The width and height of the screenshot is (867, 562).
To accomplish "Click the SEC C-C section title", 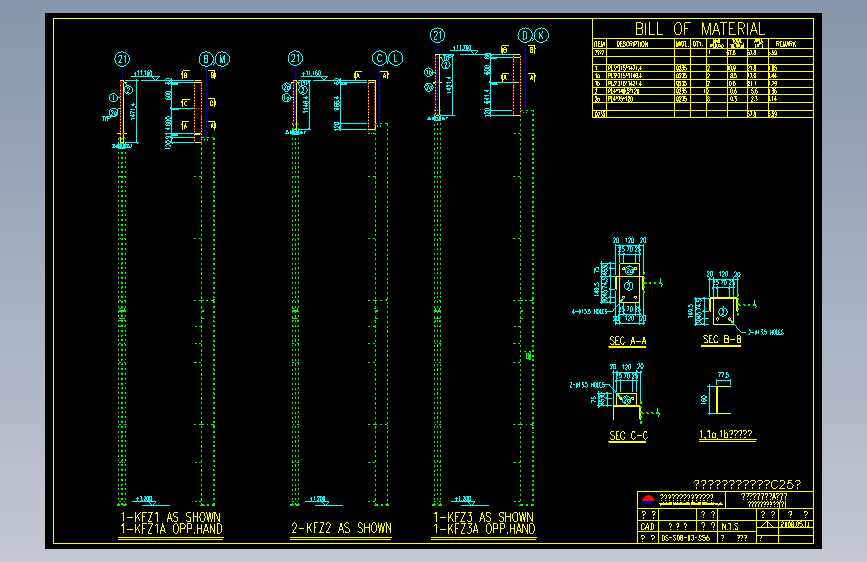I will pyautogui.click(x=628, y=436).
